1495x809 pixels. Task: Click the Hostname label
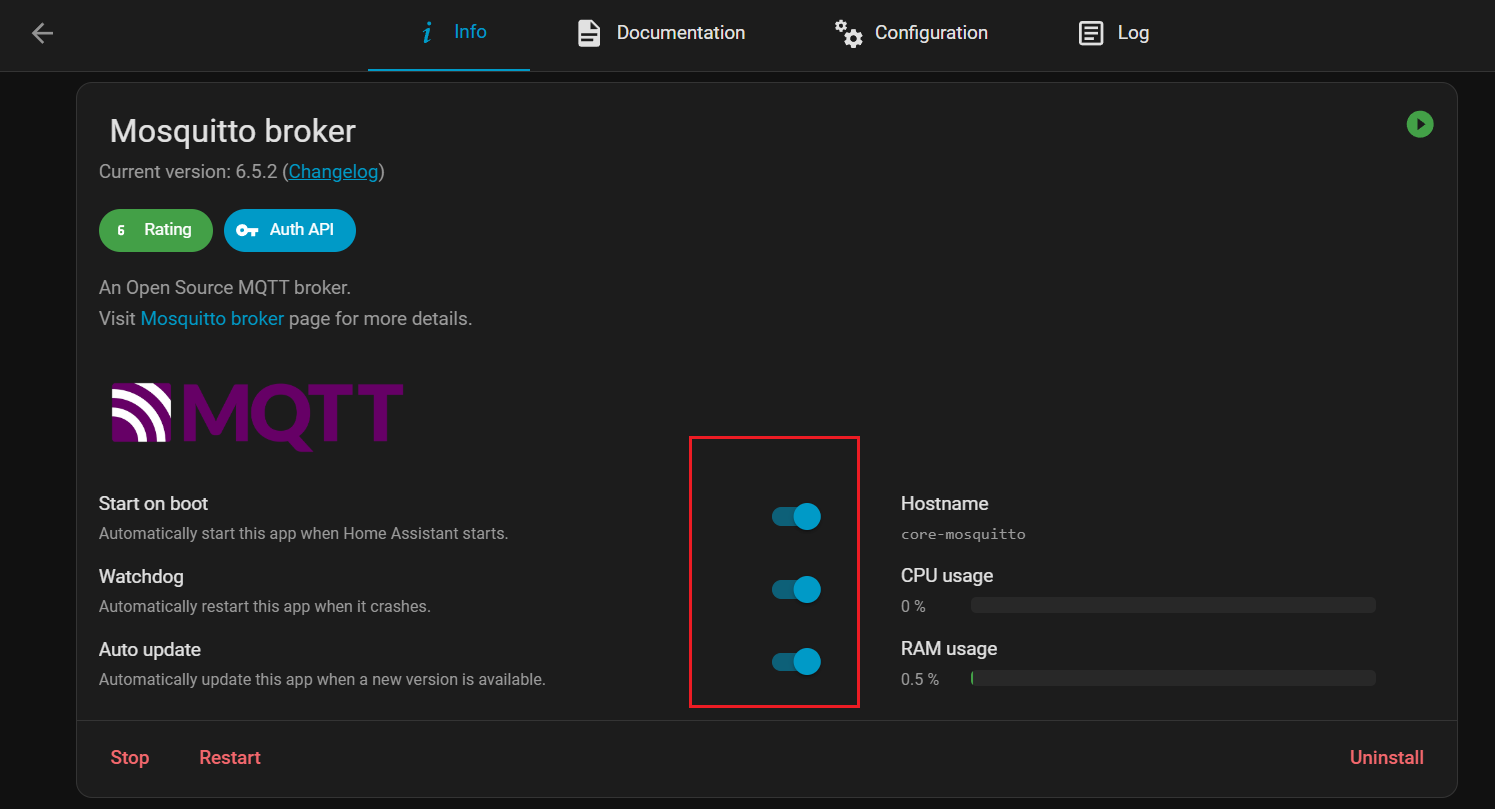945,504
